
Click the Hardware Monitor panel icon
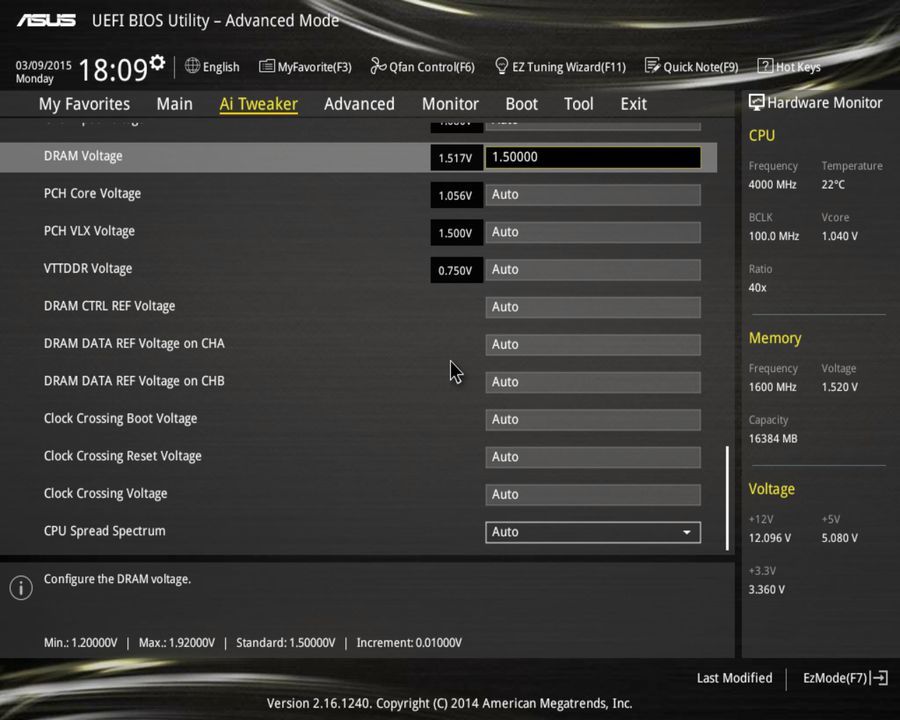(756, 102)
